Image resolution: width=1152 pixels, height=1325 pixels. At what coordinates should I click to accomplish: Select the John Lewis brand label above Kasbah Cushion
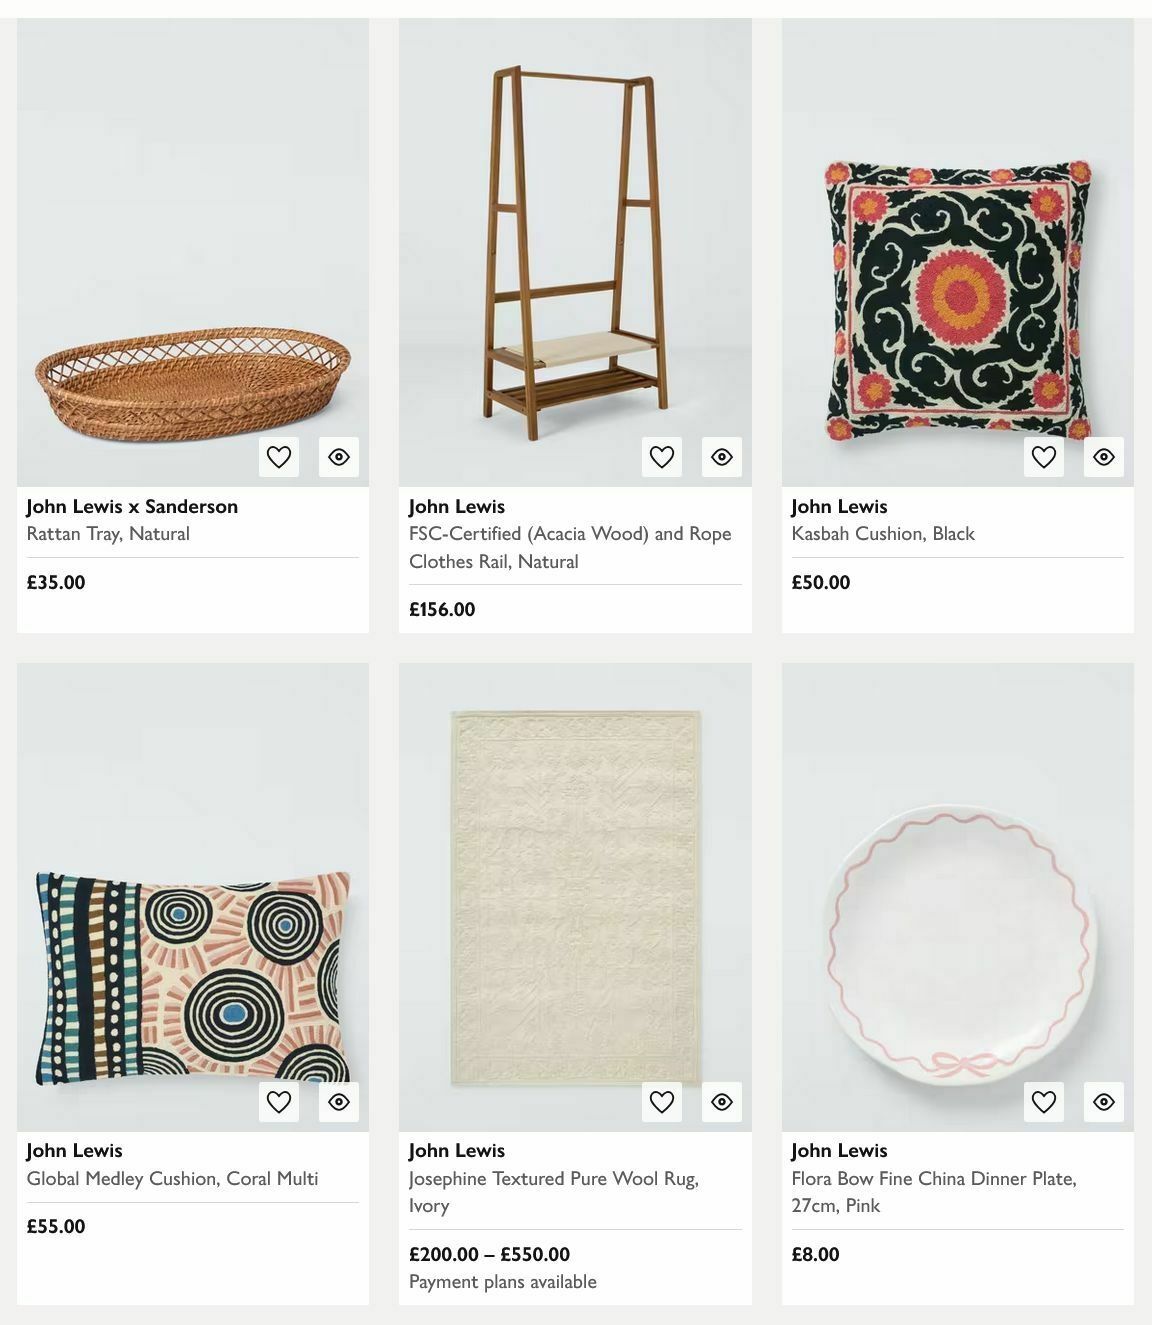point(838,506)
